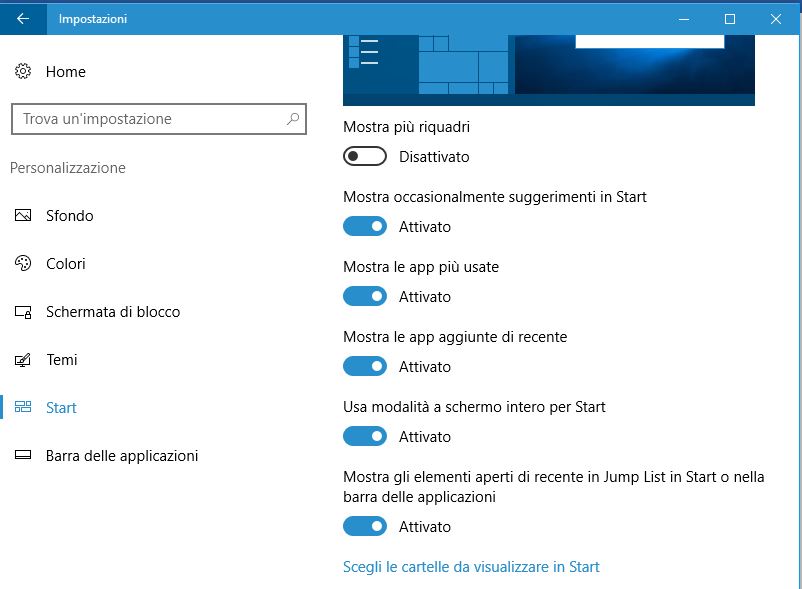Click the search magnifier icon
Screen dimensions: 802x589
coord(293,119)
